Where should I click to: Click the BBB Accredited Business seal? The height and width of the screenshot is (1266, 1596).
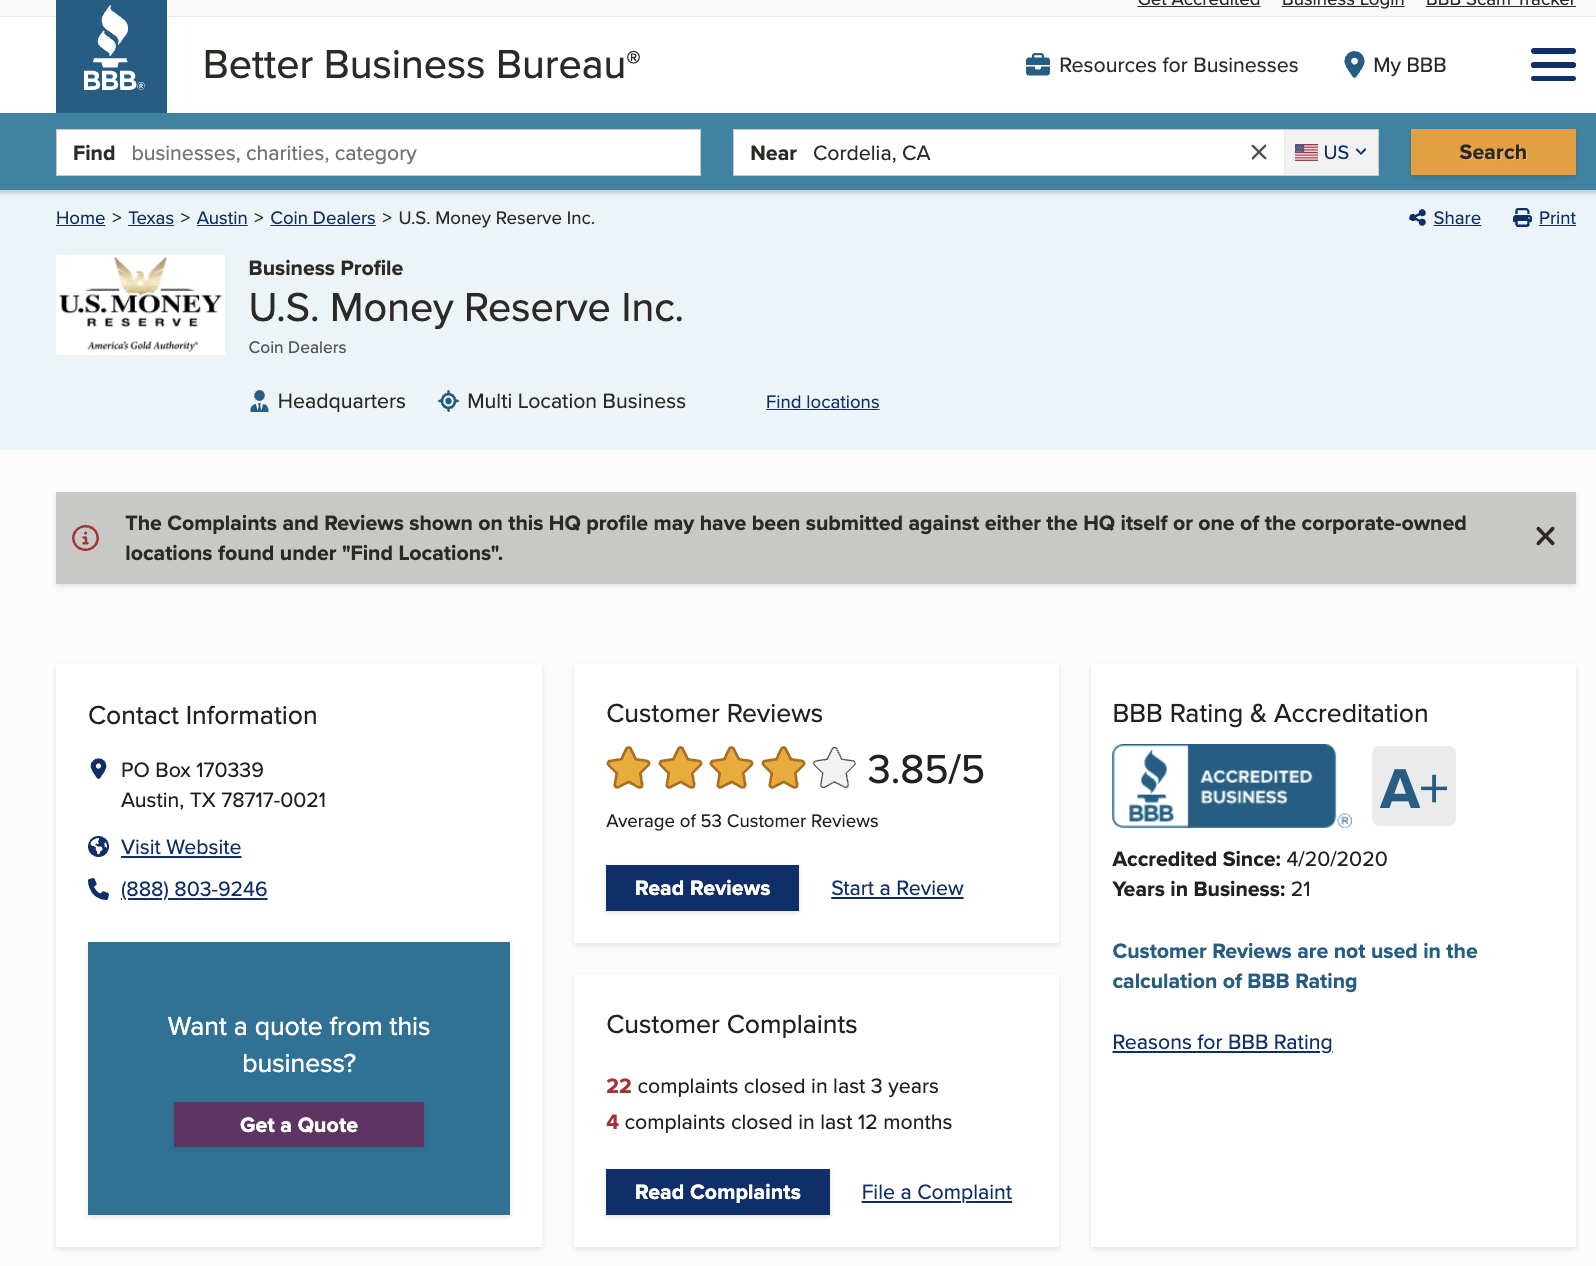click(x=1224, y=786)
